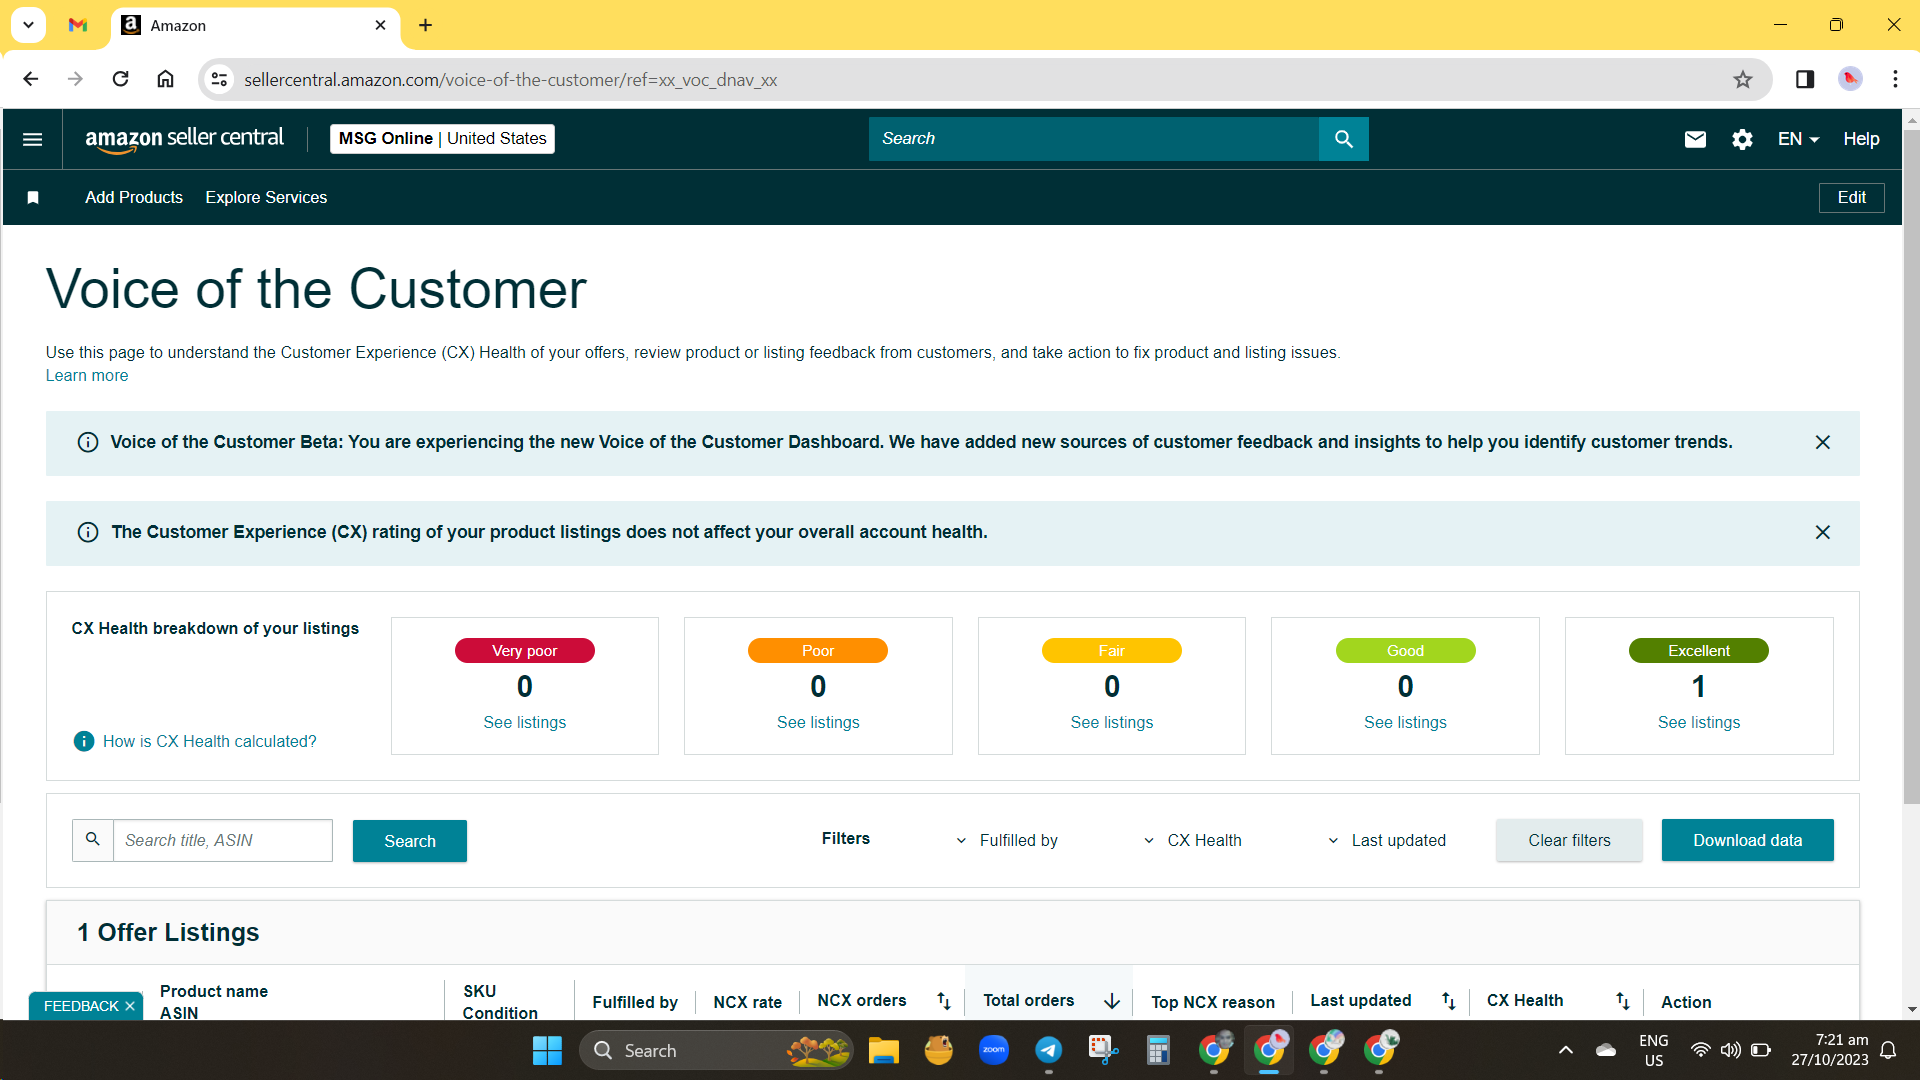Viewport: 1920px width, 1080px height.
Task: Expand the Fulfilled by filter dropdown
Action: click(x=1007, y=841)
